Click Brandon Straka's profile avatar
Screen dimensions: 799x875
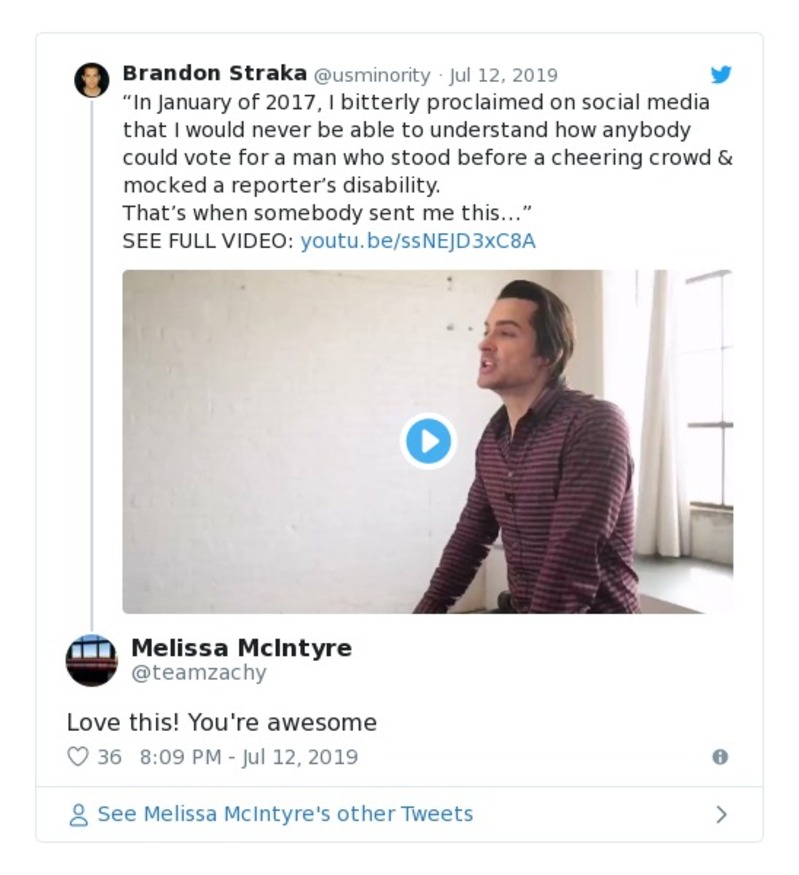point(92,80)
